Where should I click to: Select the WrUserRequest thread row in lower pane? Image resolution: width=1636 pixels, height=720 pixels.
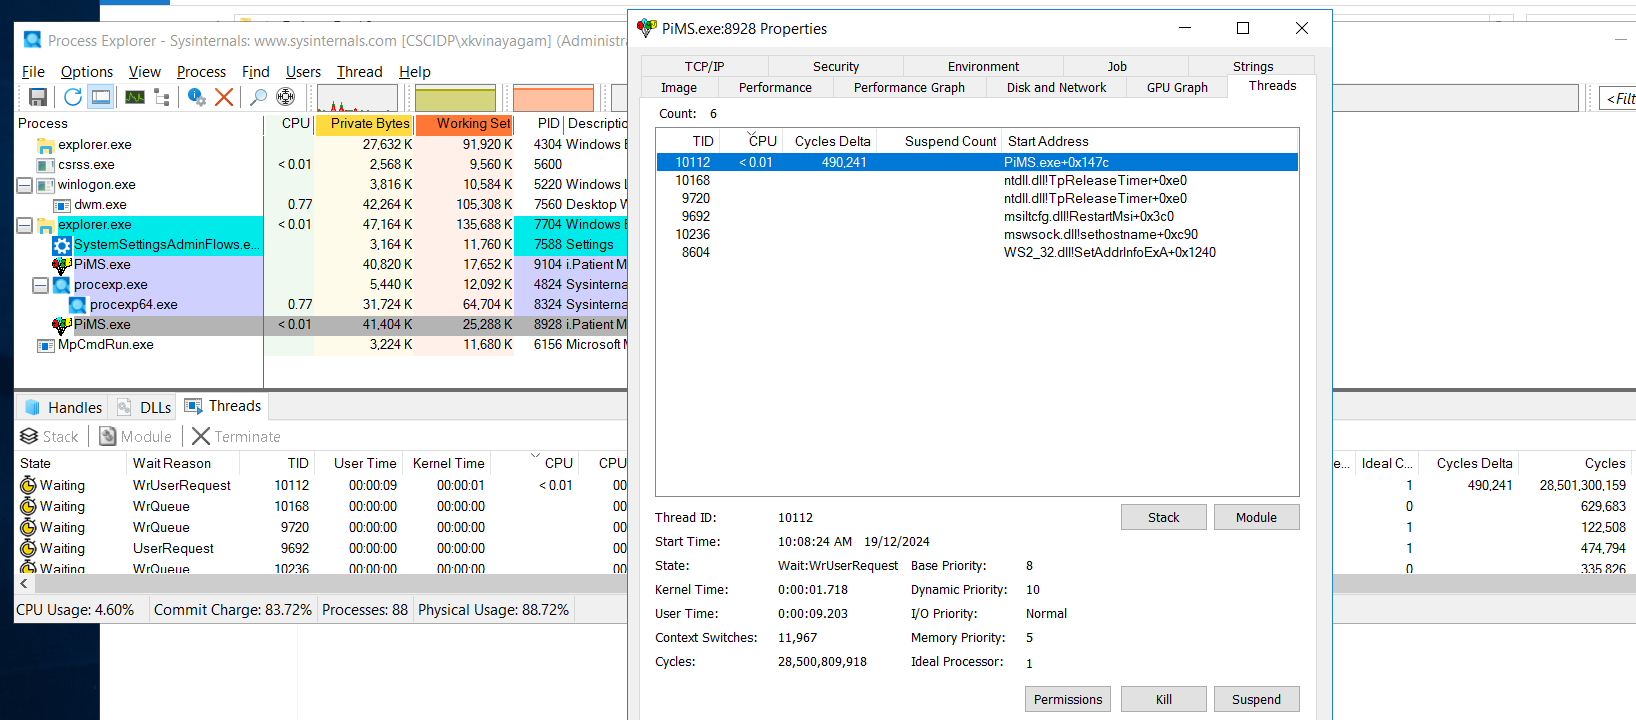320,486
